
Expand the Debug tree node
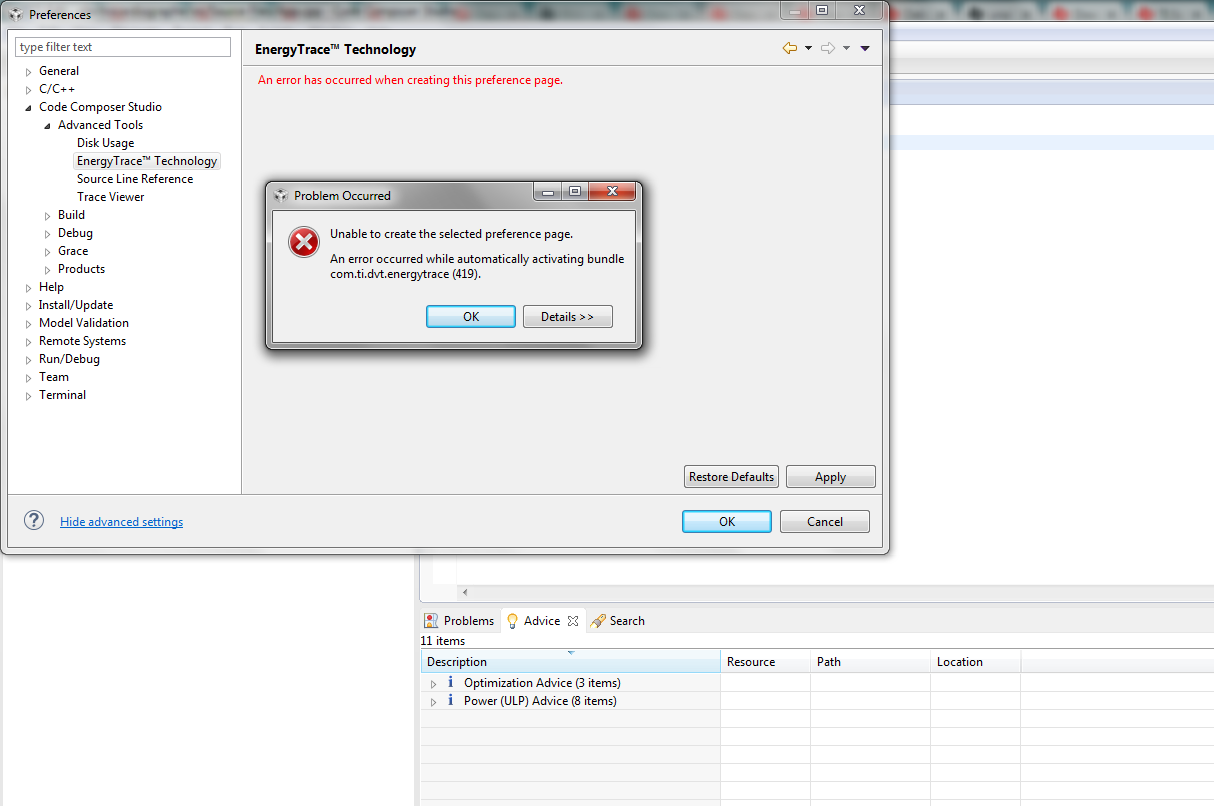(48, 234)
